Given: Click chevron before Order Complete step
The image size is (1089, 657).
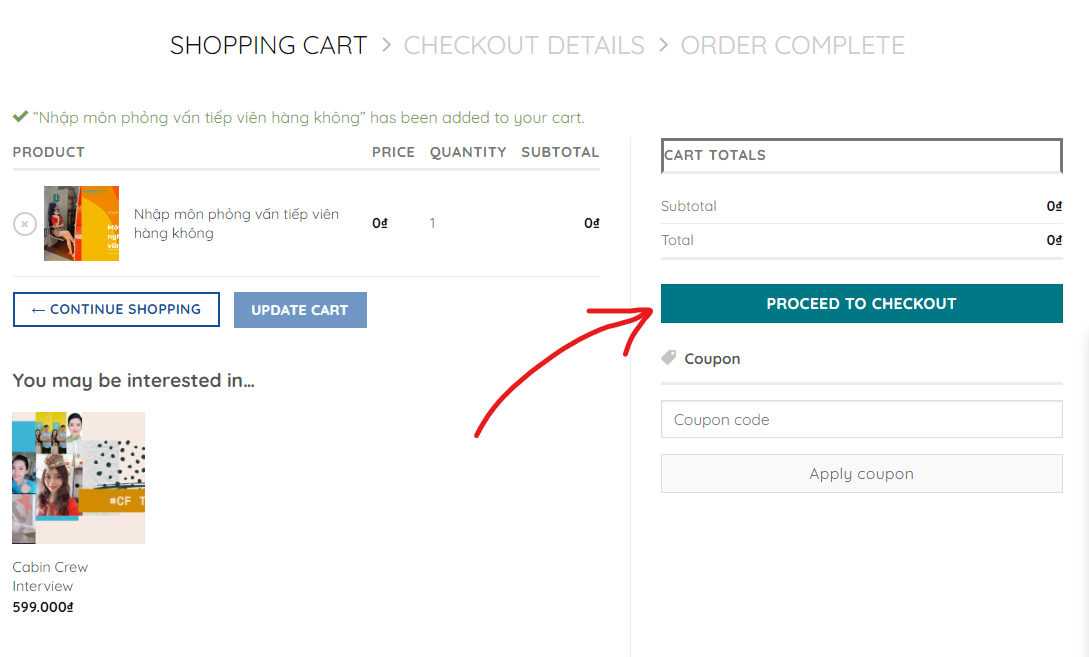Looking at the screenshot, I should [x=663, y=45].
